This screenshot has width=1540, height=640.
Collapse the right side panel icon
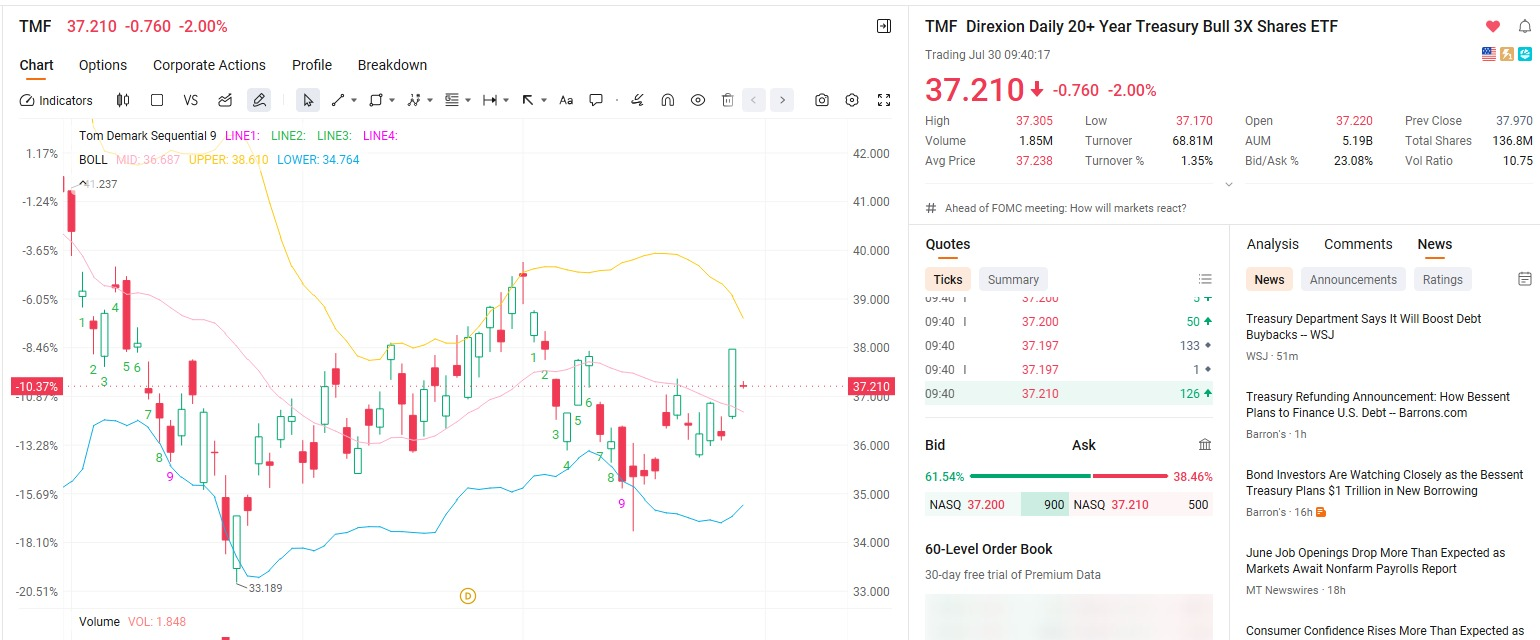click(x=884, y=26)
